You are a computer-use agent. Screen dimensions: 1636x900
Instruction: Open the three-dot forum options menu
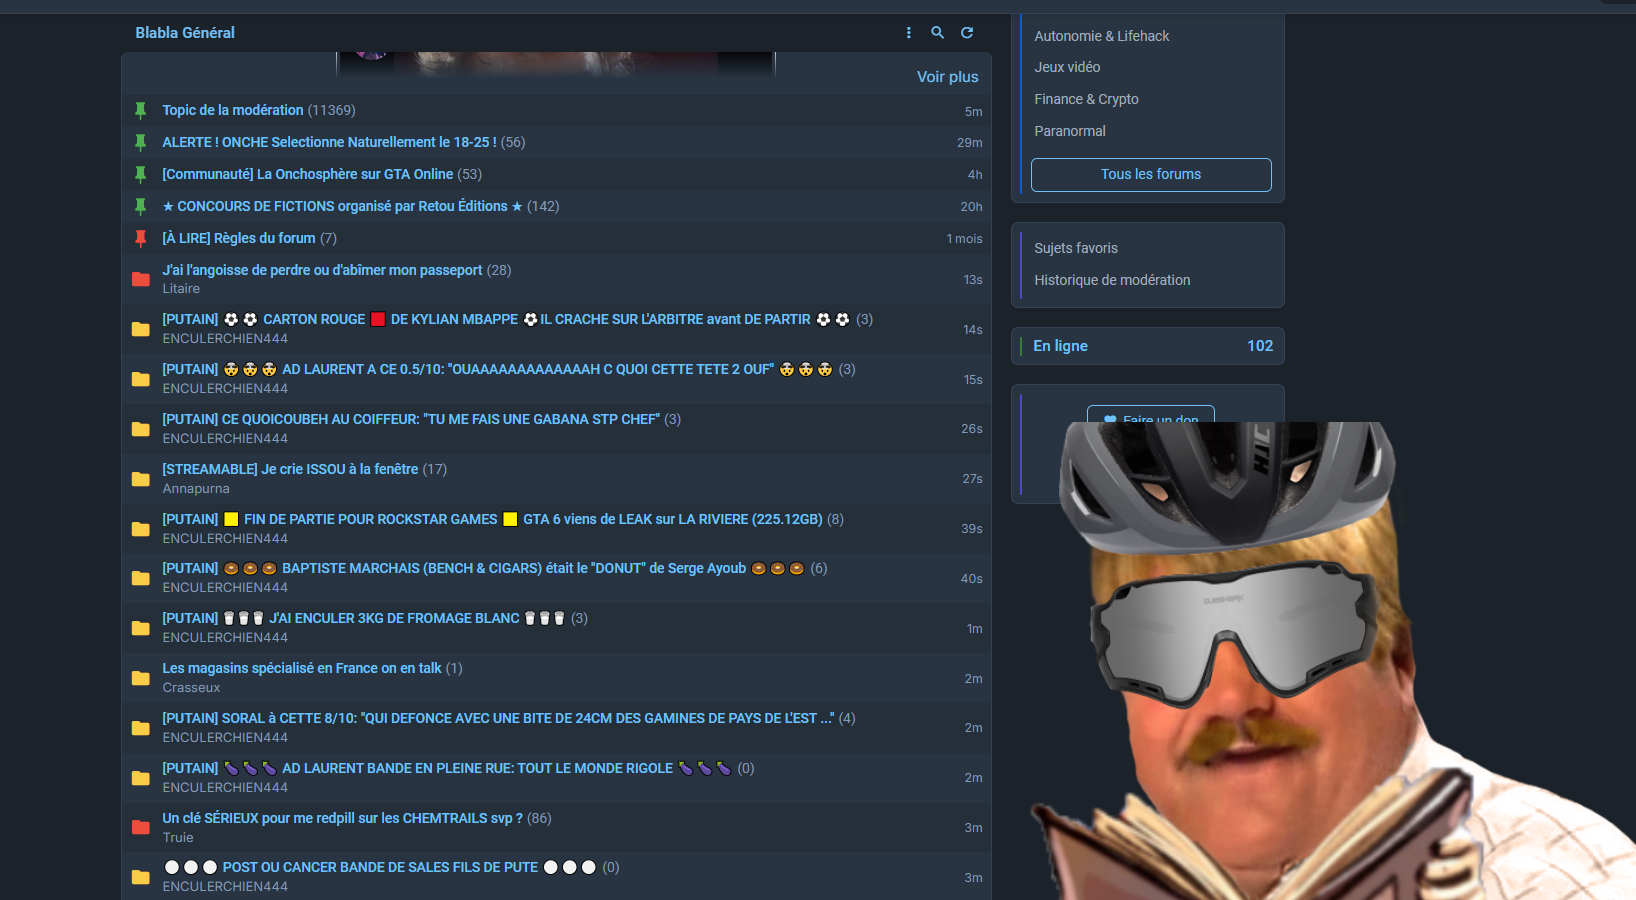pyautogui.click(x=908, y=33)
